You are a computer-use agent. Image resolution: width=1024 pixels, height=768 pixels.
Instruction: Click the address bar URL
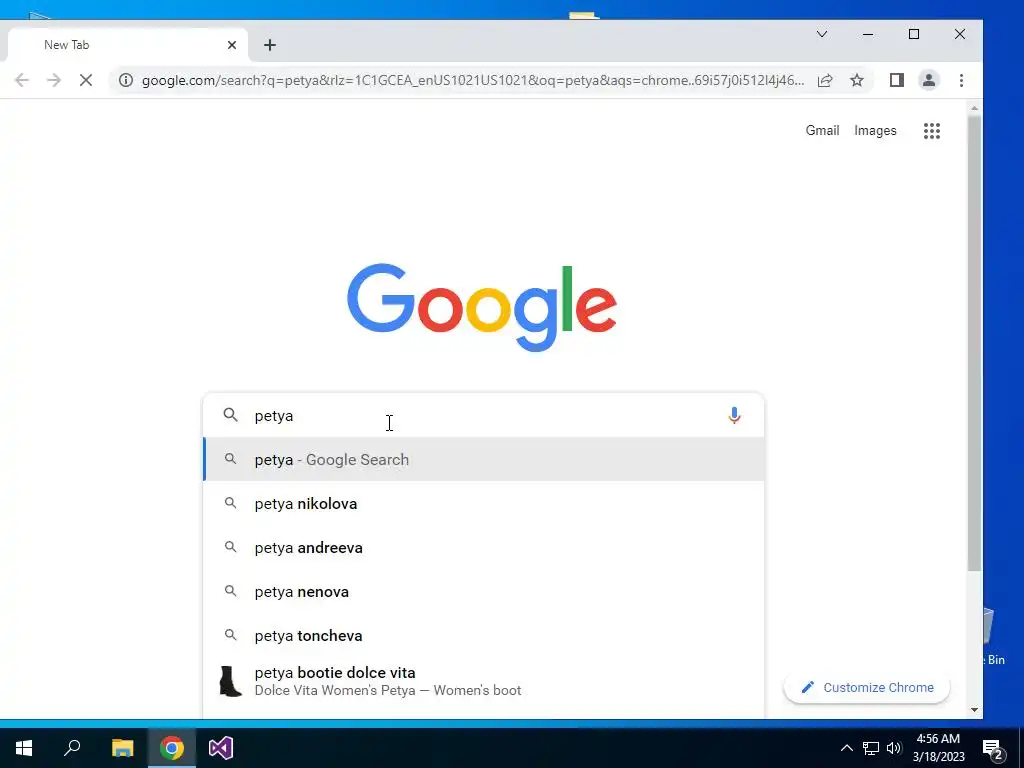pos(472,80)
